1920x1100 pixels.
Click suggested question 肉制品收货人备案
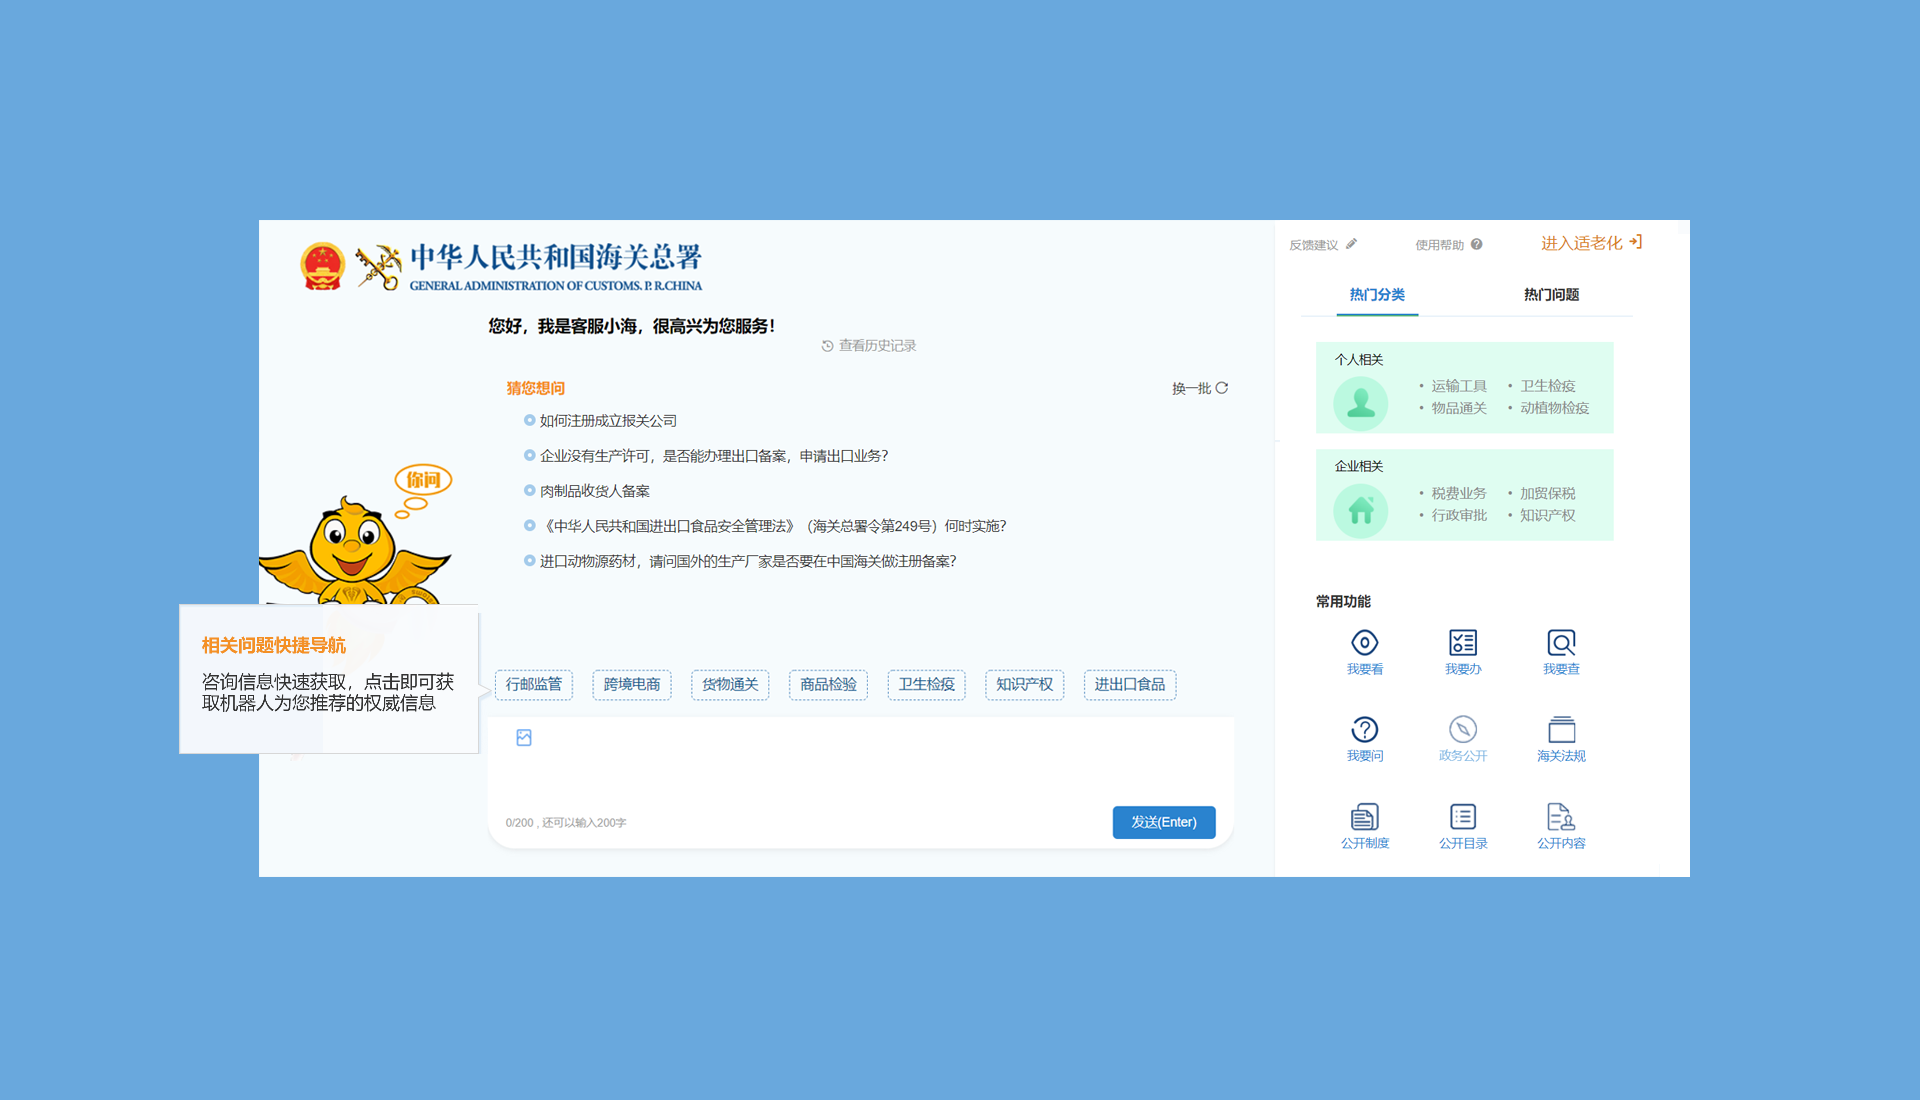595,491
